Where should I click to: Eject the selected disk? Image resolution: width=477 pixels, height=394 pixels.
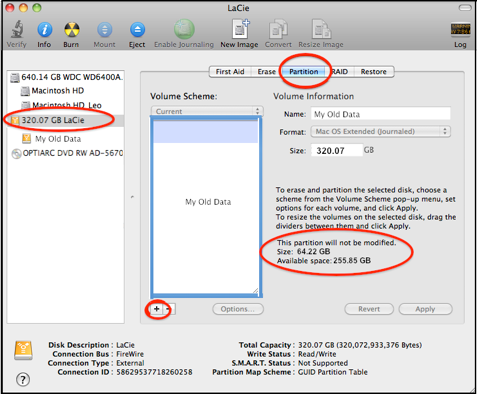coord(137,30)
